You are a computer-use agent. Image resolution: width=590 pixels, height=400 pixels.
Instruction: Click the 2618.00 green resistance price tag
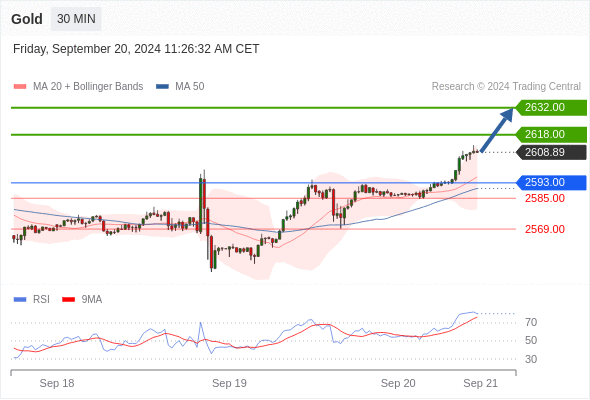pos(551,134)
